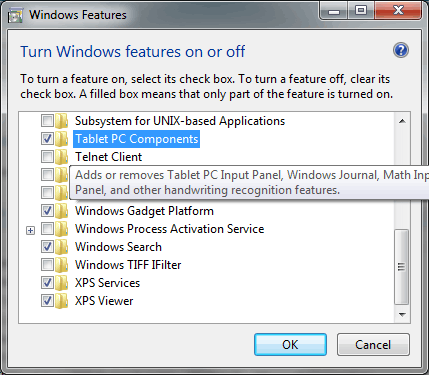Select the Tablet PC Components row label
This screenshot has height=375, width=429.
pos(137,139)
